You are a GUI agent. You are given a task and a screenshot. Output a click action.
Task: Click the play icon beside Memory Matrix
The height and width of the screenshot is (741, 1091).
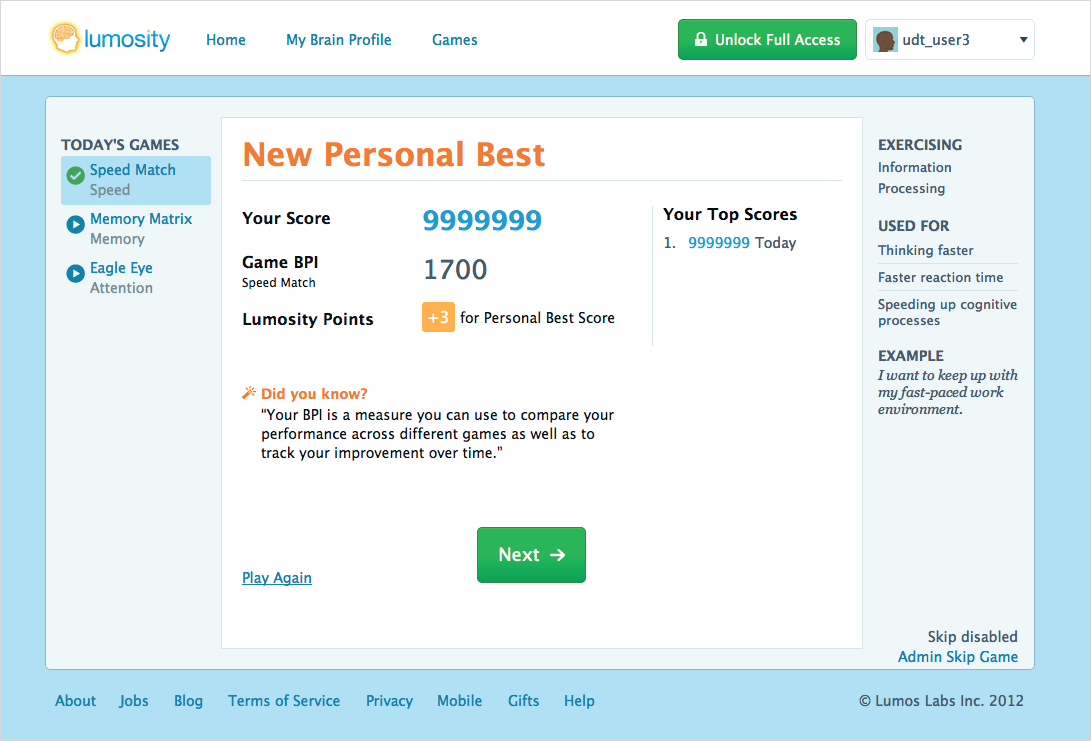click(75, 225)
